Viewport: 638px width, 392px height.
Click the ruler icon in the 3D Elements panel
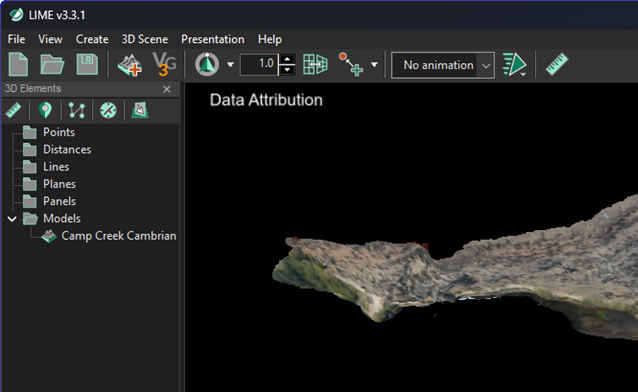coord(13,110)
